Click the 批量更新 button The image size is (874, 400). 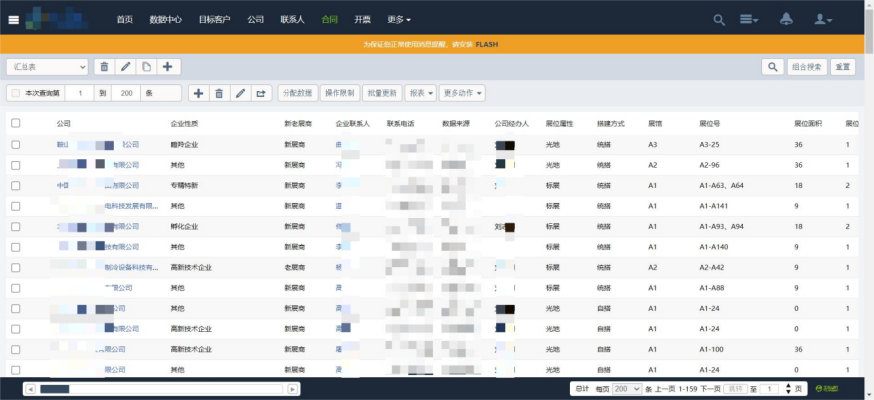(381, 93)
